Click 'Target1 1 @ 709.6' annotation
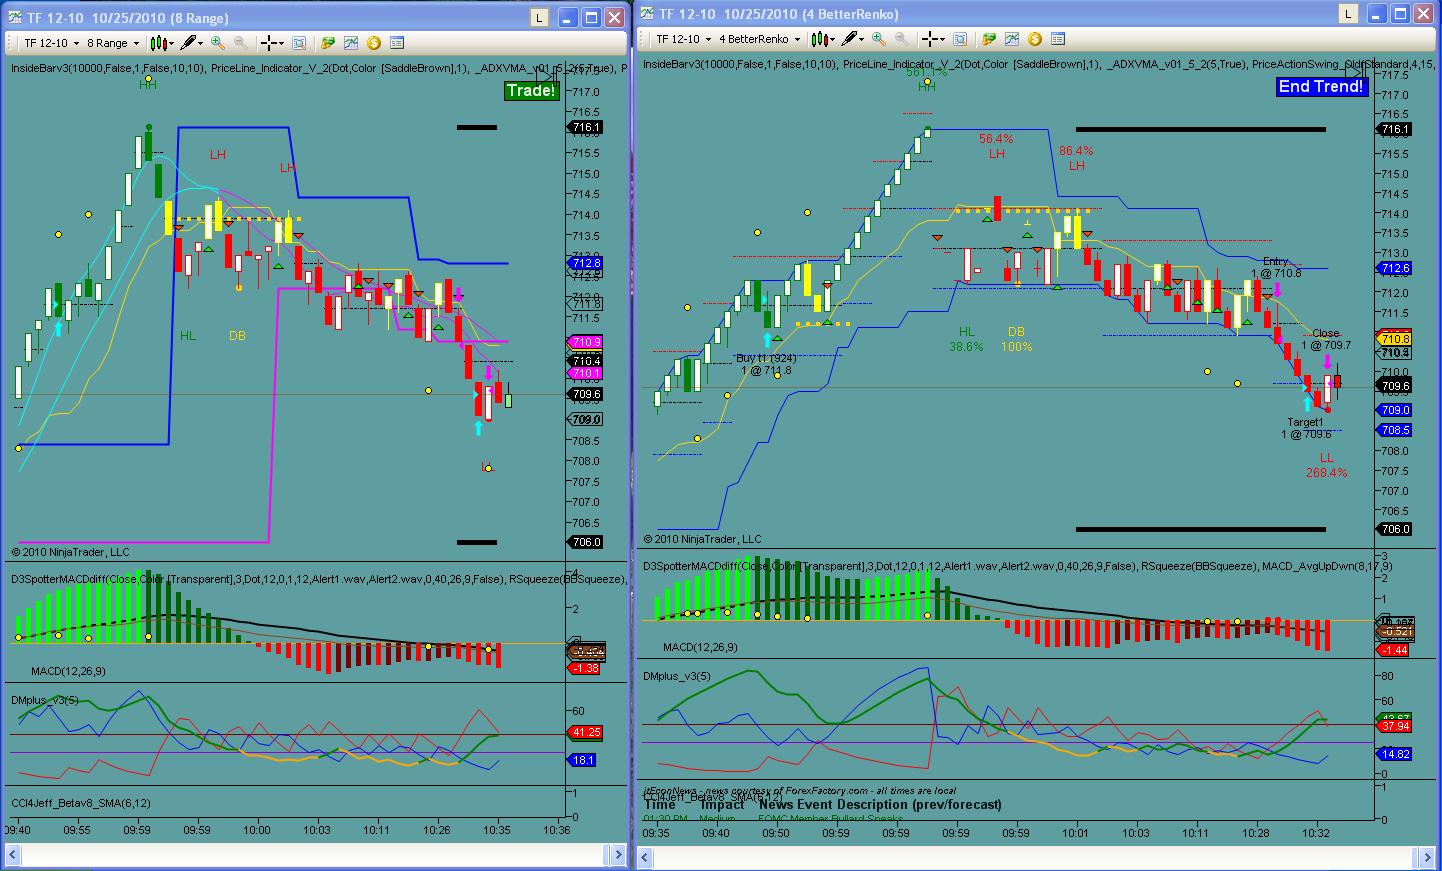 pyautogui.click(x=1306, y=428)
